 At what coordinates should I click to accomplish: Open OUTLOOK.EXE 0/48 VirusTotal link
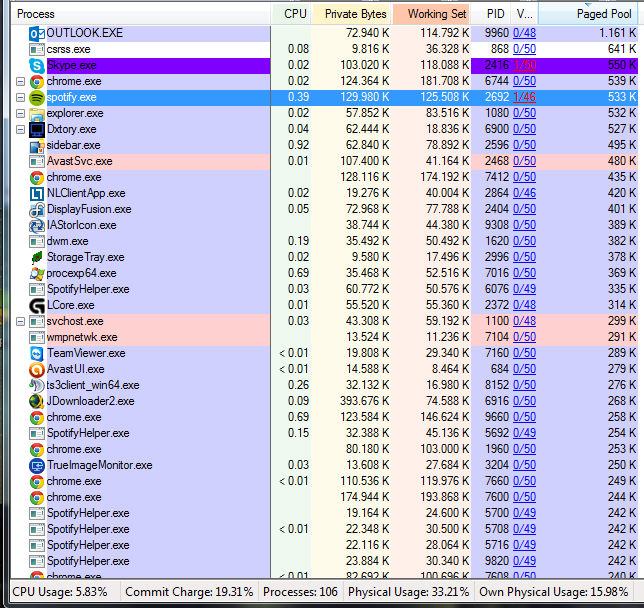tap(524, 33)
